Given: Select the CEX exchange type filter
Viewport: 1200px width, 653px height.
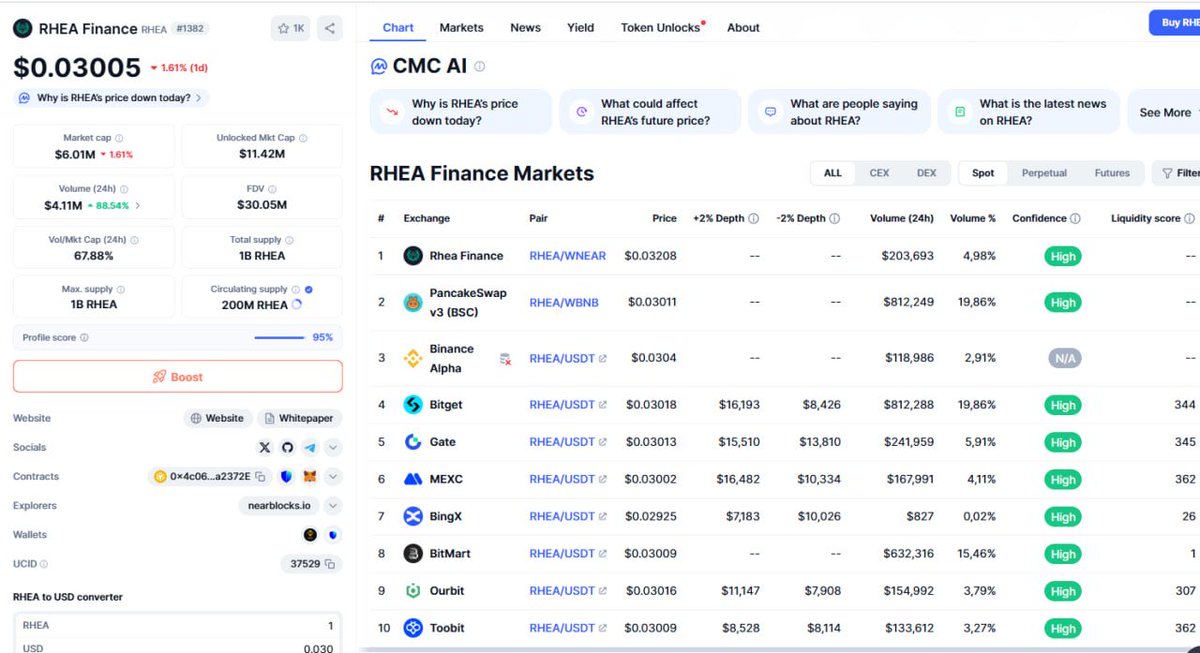Looking at the screenshot, I should [879, 173].
